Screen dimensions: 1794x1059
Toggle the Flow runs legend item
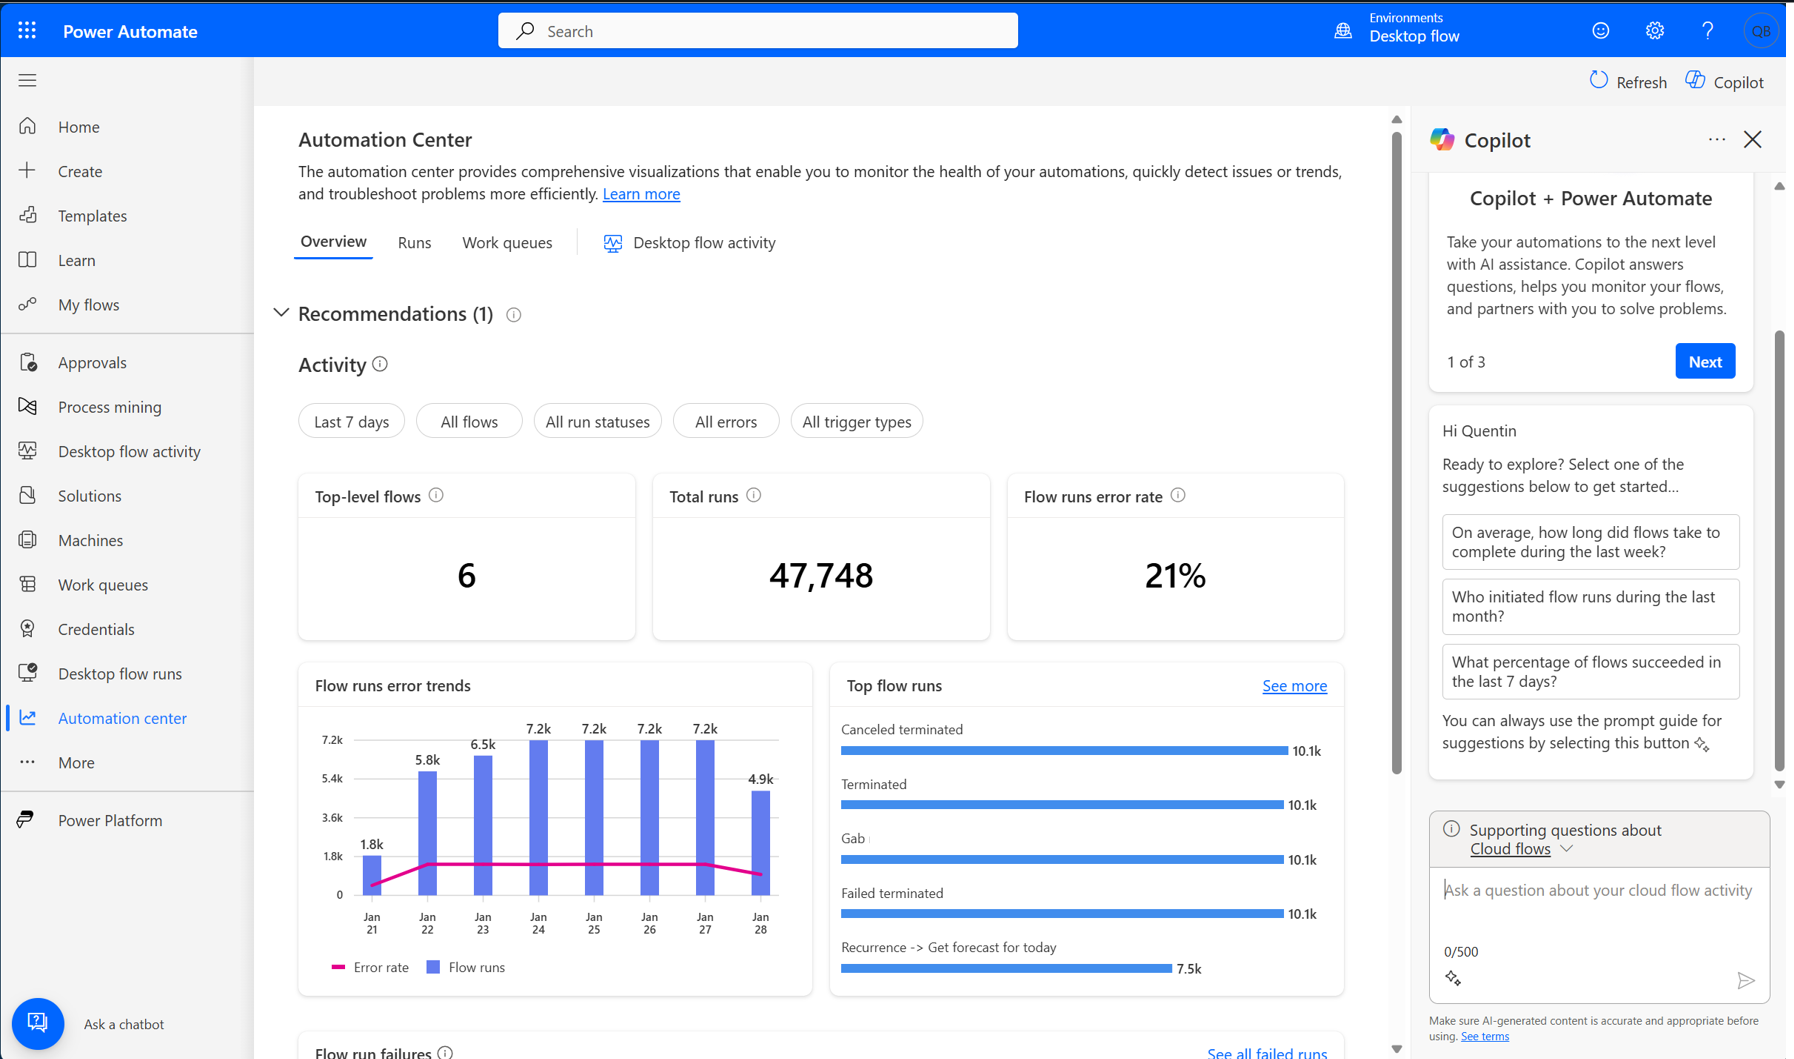(x=466, y=967)
